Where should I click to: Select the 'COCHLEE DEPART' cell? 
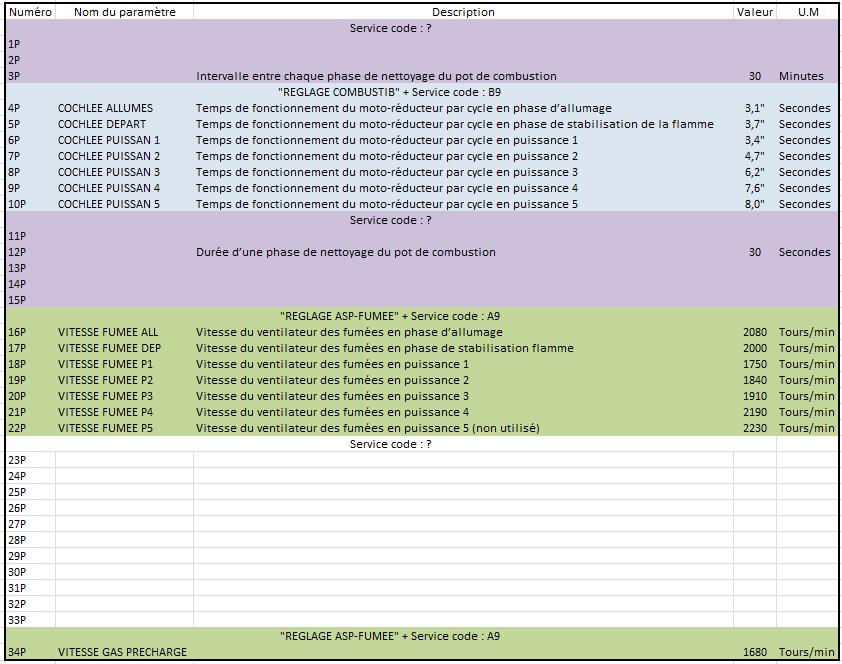pos(101,124)
